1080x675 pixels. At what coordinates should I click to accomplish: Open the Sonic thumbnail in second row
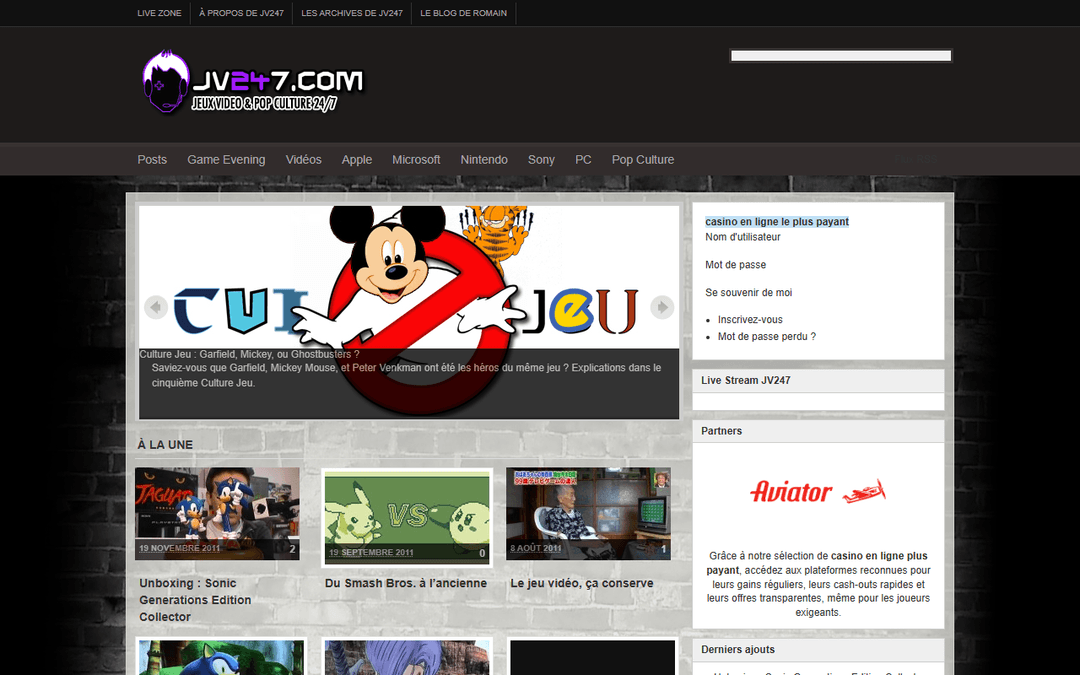(x=221, y=657)
